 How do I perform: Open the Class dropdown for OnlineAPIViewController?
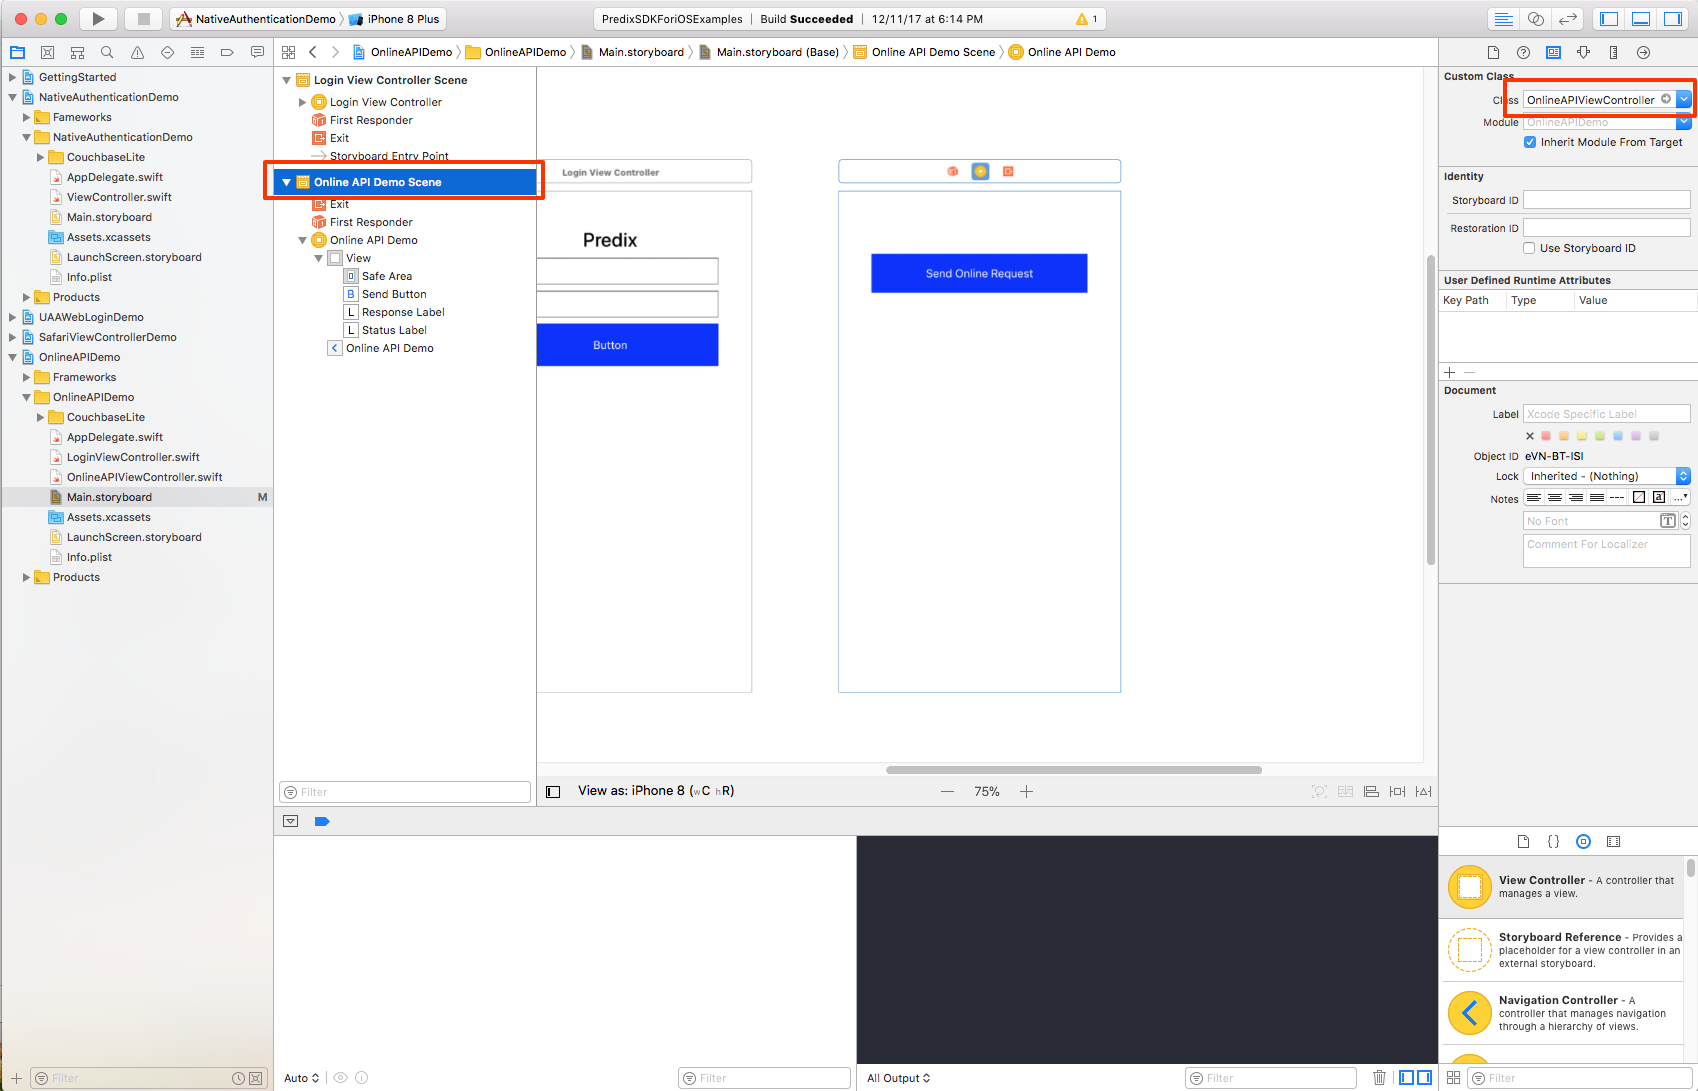click(x=1684, y=99)
